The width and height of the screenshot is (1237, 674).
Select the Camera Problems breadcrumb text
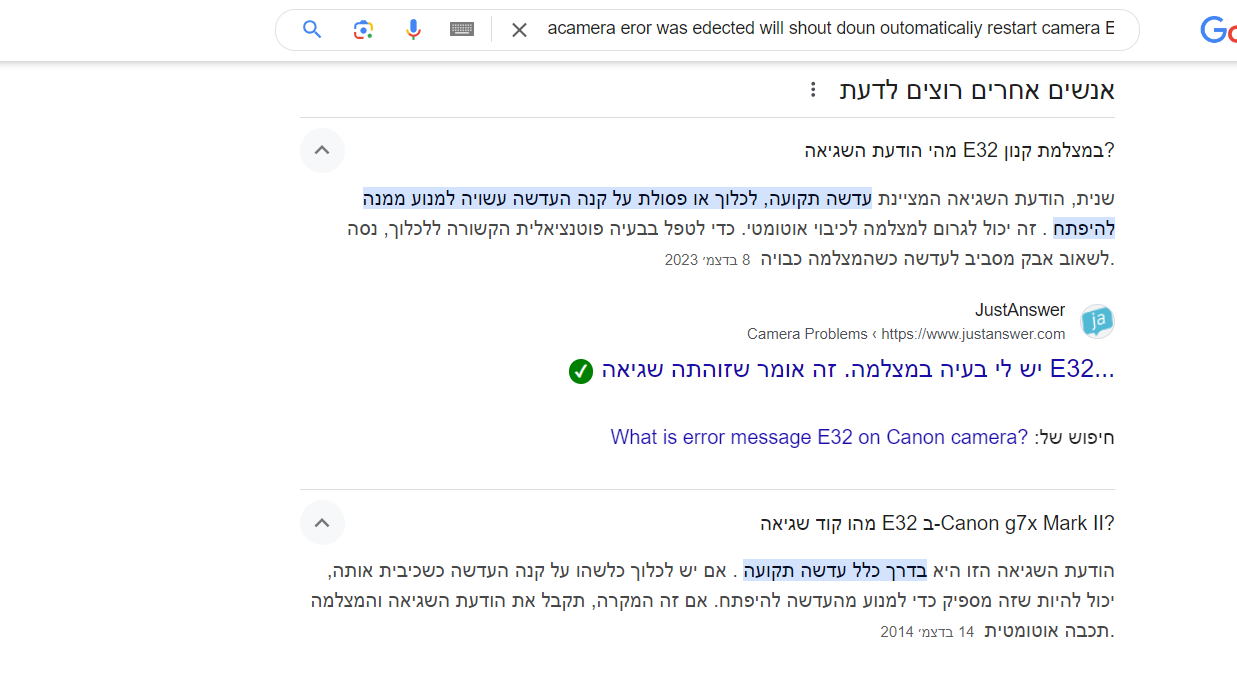(x=807, y=334)
